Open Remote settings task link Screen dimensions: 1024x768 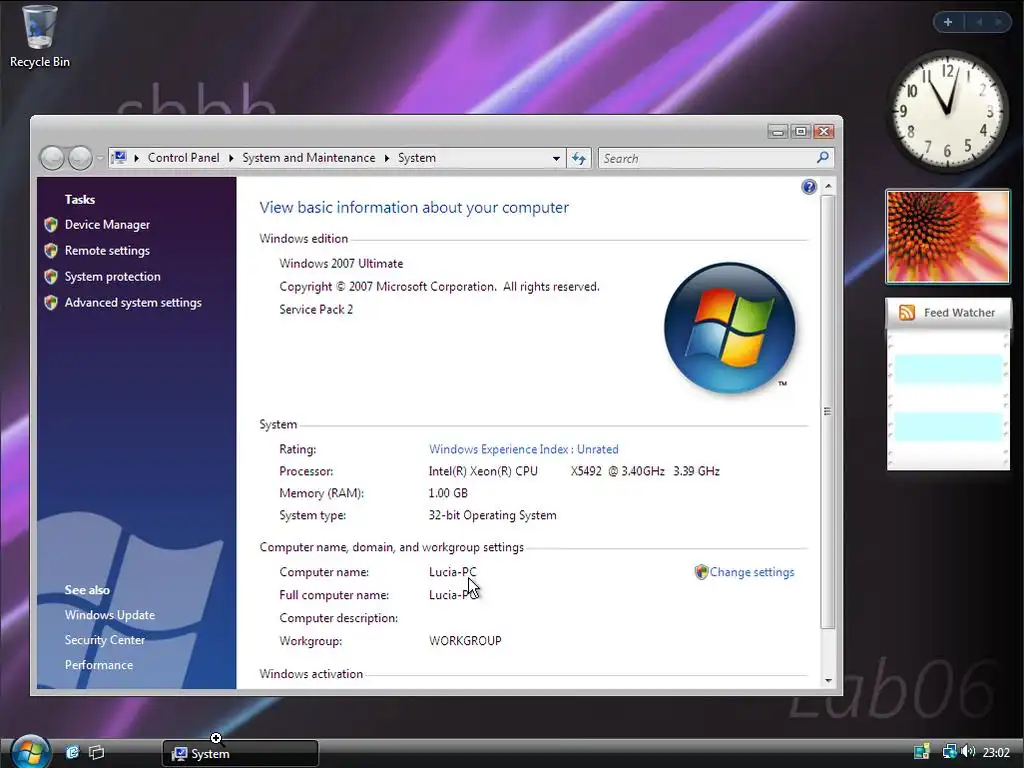[107, 251]
